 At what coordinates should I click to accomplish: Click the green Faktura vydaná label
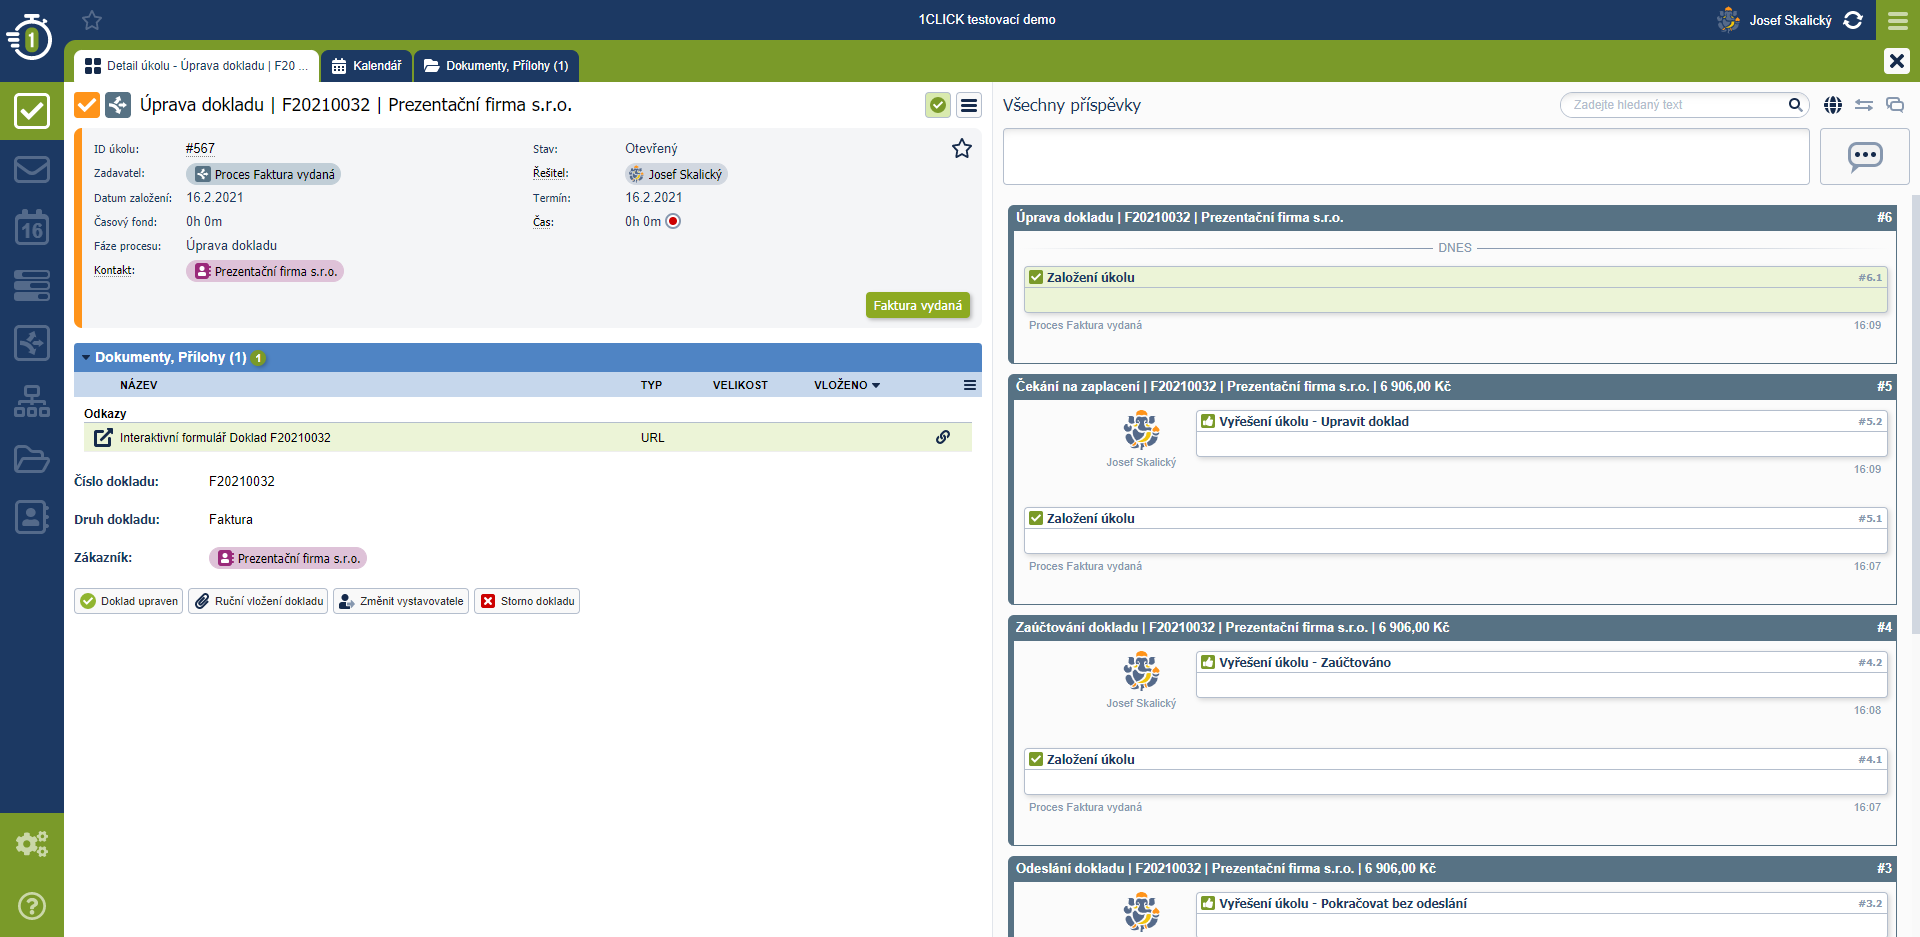tap(917, 306)
